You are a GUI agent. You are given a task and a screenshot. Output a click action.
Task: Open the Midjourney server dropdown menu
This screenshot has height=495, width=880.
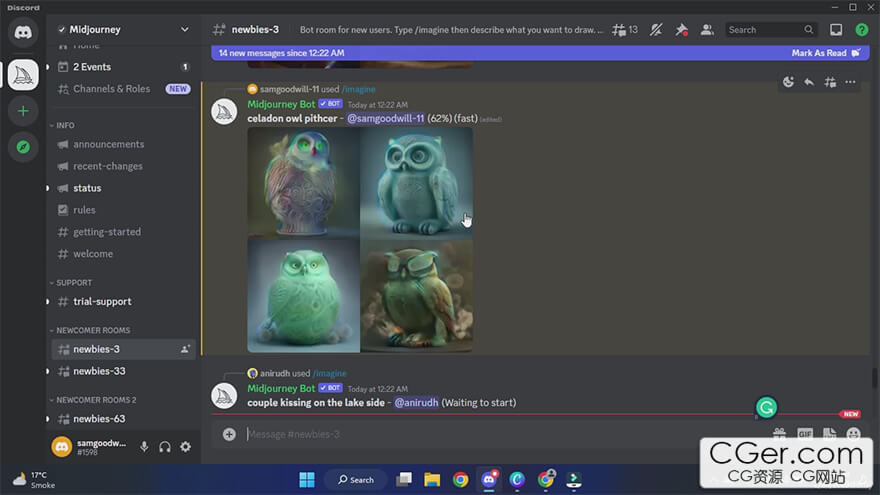pyautogui.click(x=185, y=29)
